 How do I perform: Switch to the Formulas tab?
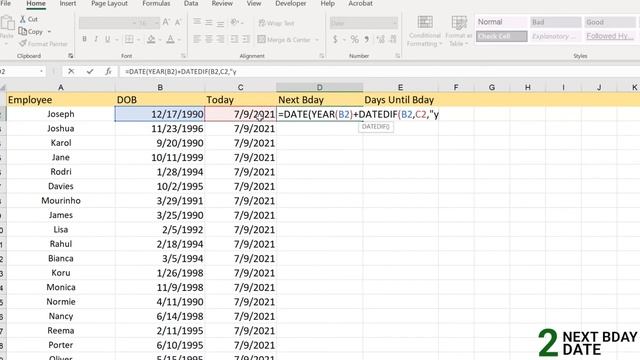pos(156,4)
